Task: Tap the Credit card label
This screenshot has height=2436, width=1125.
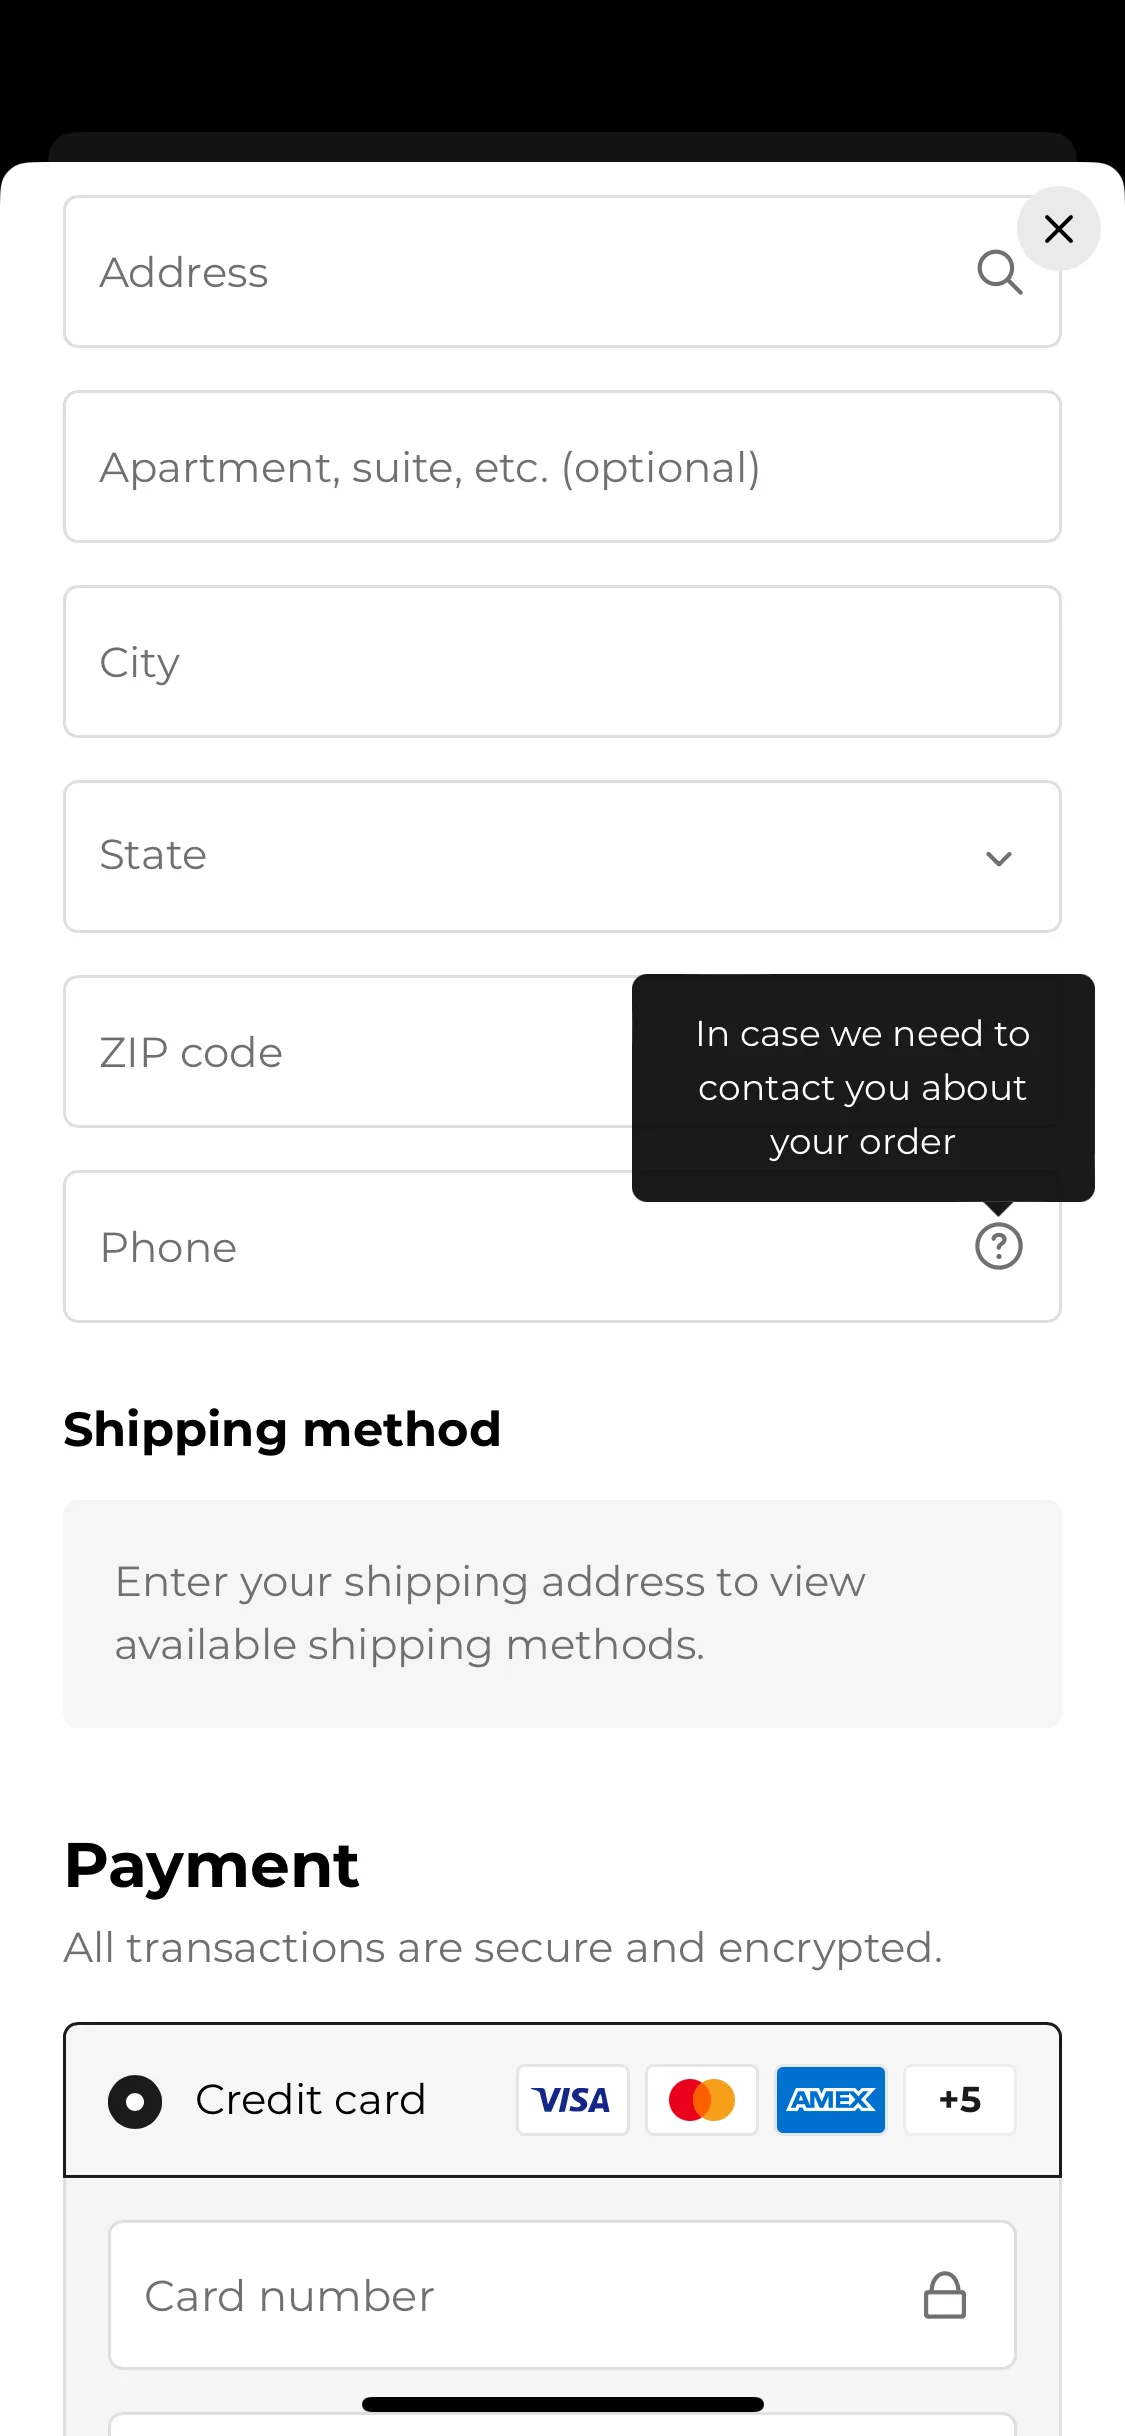Action: click(x=310, y=2100)
